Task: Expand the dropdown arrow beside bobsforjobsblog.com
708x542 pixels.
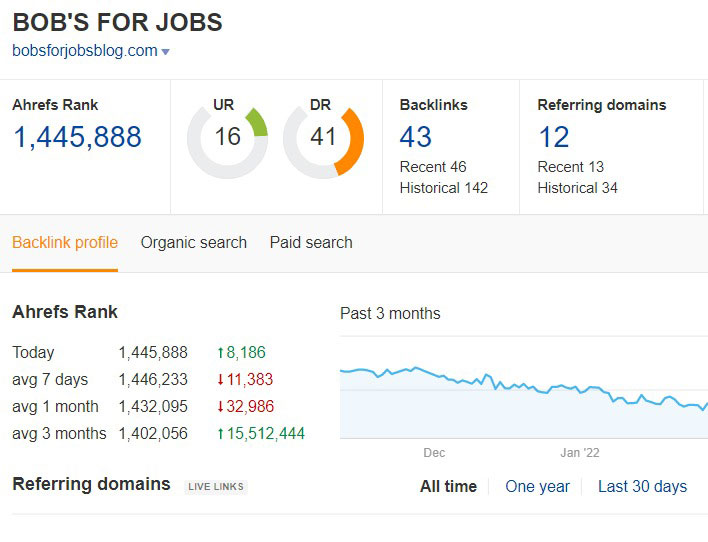Action: [x=165, y=52]
